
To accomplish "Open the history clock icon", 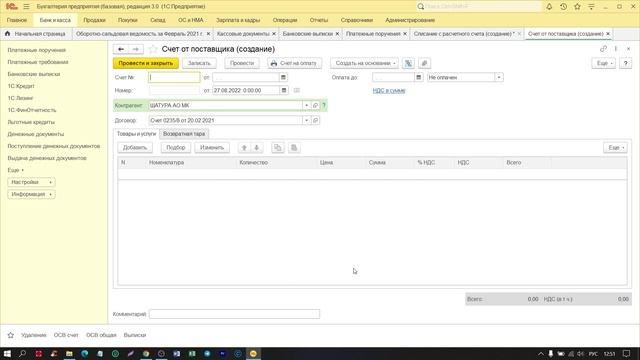I will point(563,7).
